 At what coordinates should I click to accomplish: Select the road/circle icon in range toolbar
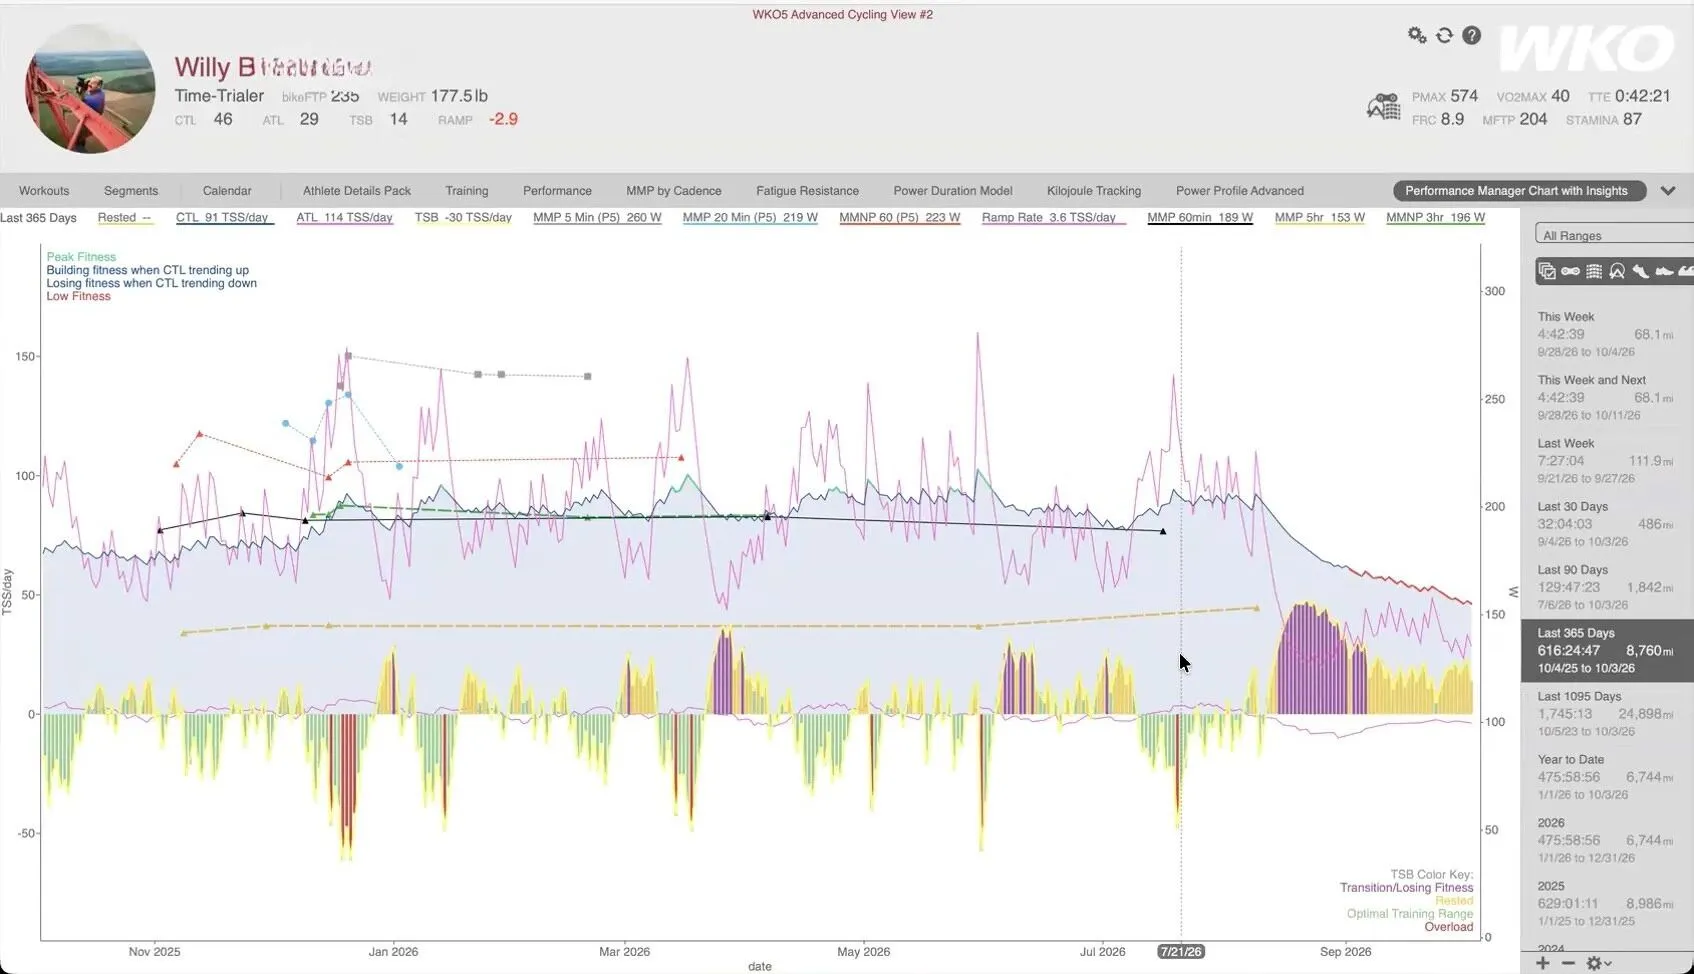click(1617, 271)
